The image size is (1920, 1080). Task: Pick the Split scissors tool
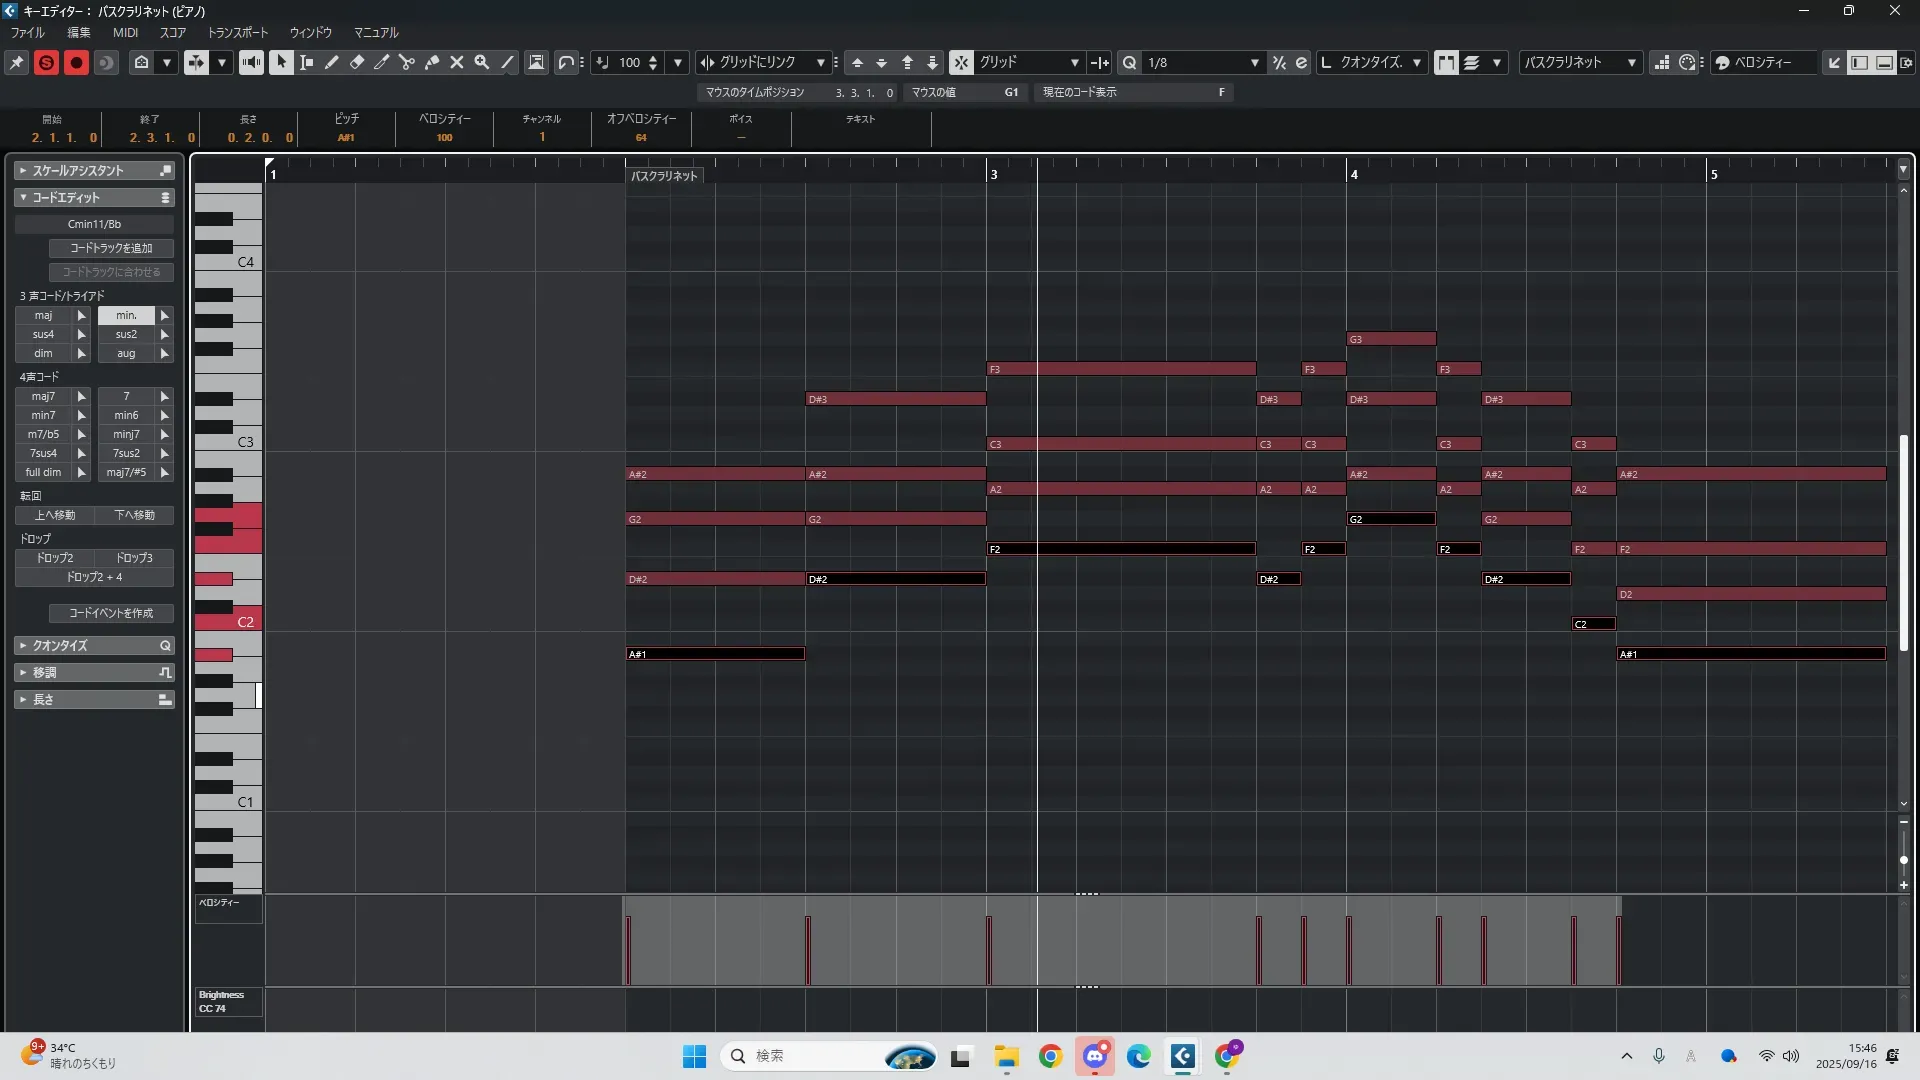click(x=407, y=62)
